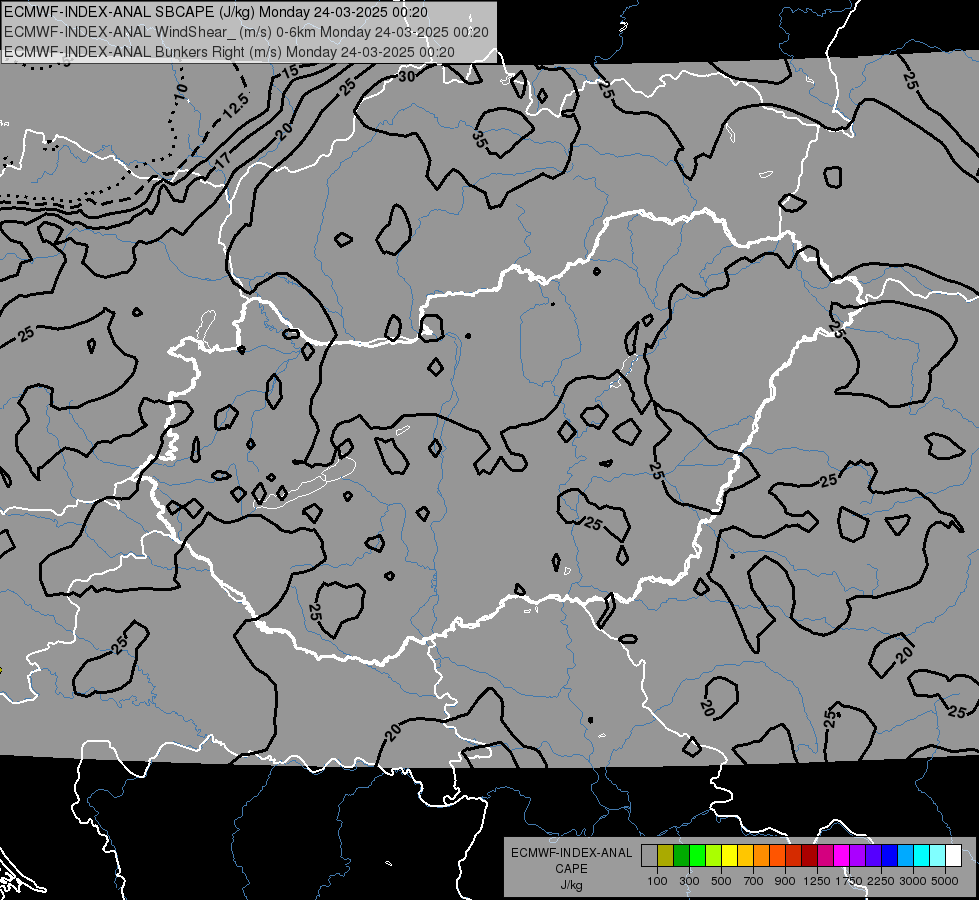Click the 3000 legend value
This screenshot has width=979, height=900.
coord(913,881)
